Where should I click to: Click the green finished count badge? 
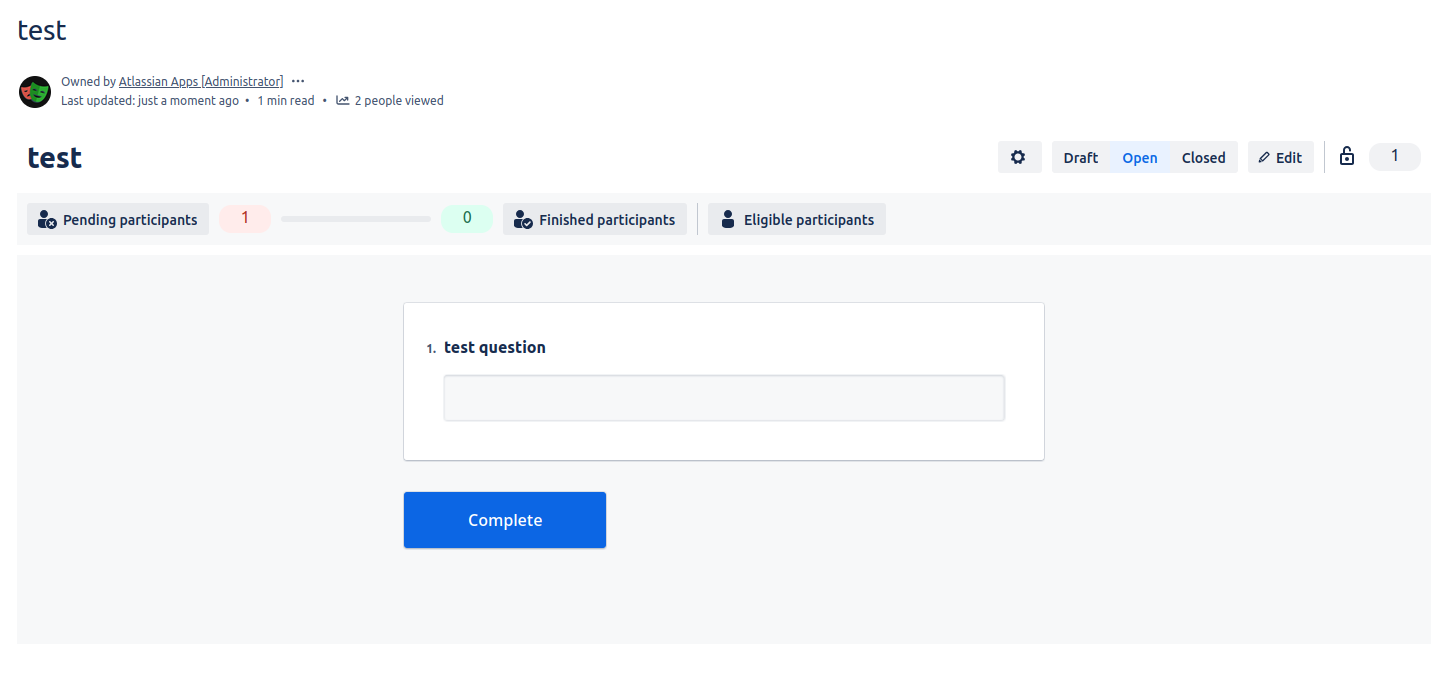coord(467,218)
